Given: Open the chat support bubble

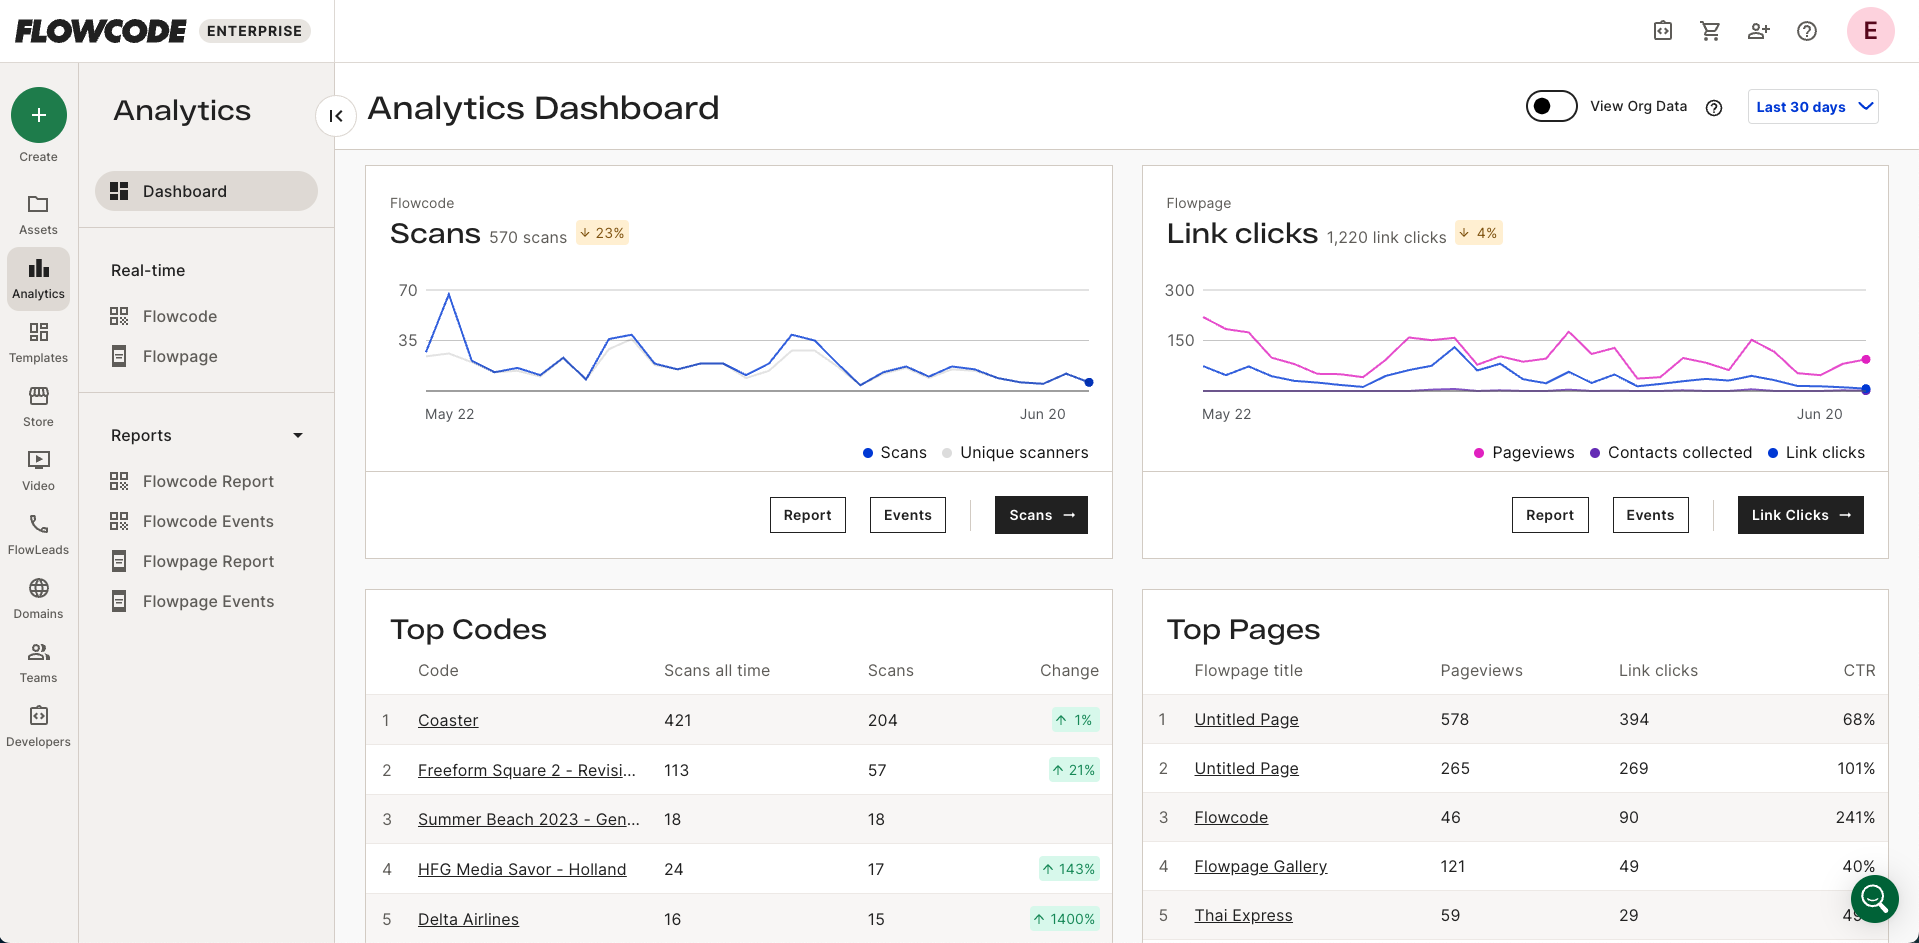Looking at the screenshot, I should (x=1874, y=899).
